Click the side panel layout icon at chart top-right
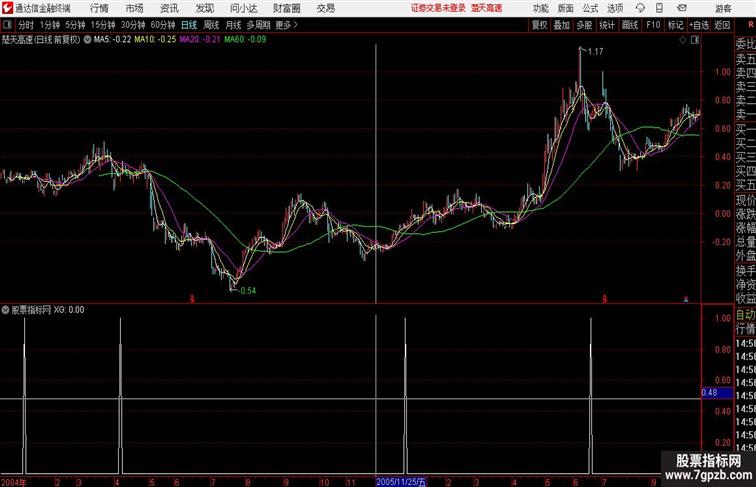The width and height of the screenshot is (756, 487). pyautogui.click(x=695, y=40)
